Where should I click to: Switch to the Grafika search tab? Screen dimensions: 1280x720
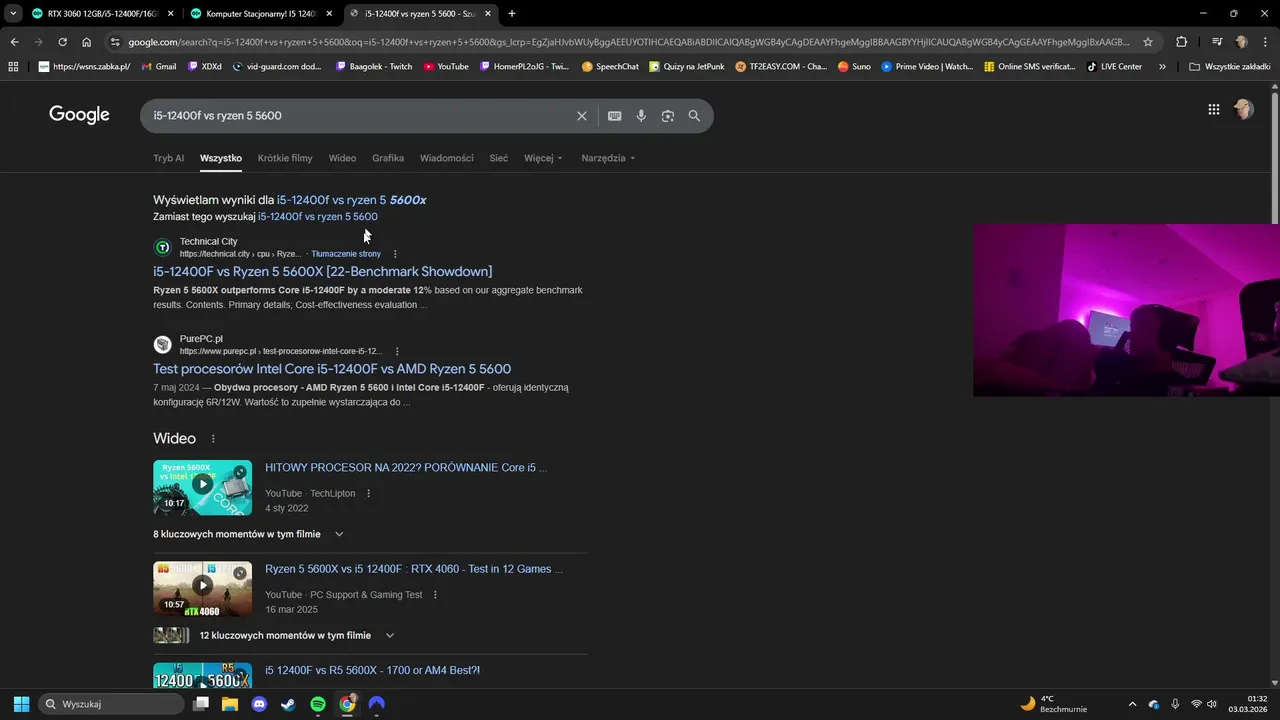[x=388, y=158]
